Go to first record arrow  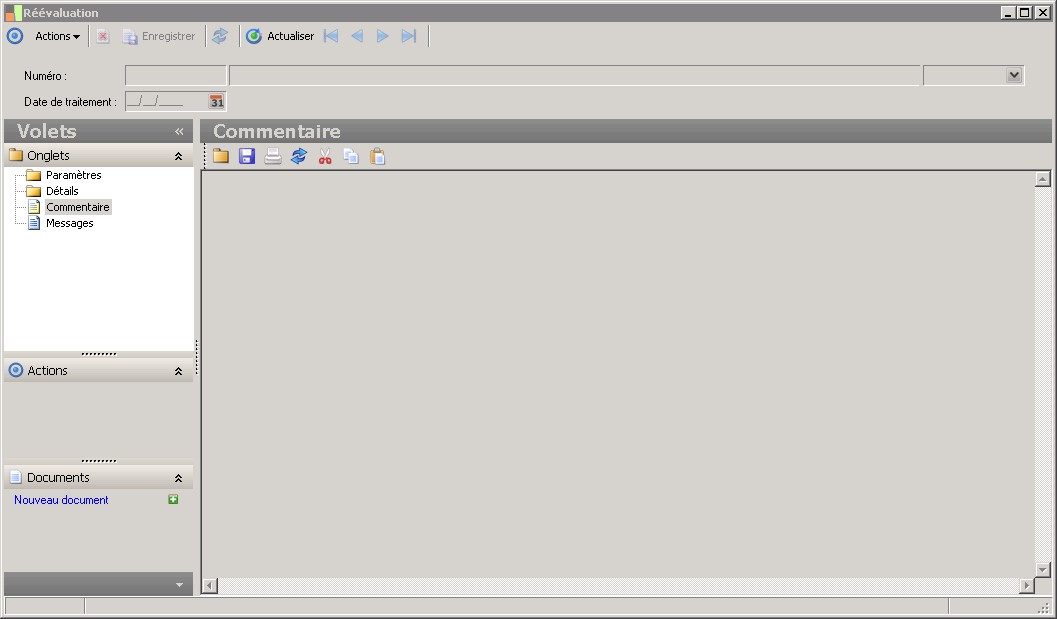[331, 36]
